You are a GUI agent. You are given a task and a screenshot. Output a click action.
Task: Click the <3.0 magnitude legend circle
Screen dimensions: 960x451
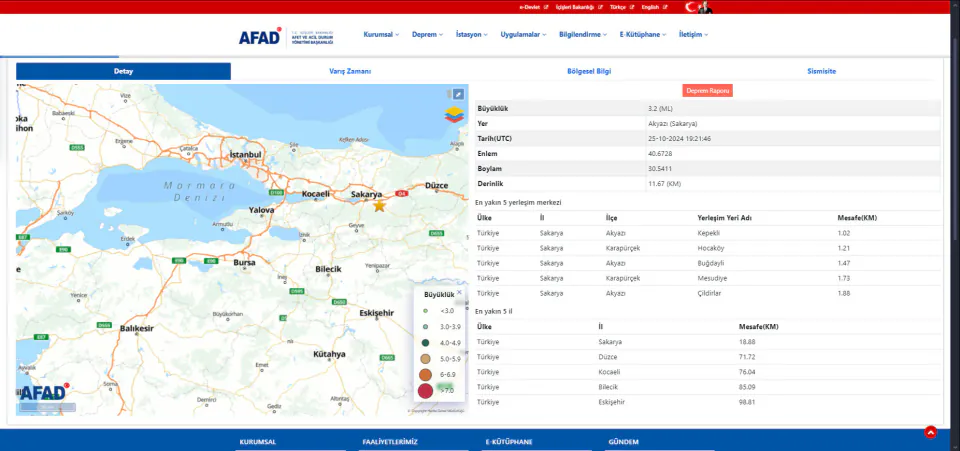(x=425, y=311)
